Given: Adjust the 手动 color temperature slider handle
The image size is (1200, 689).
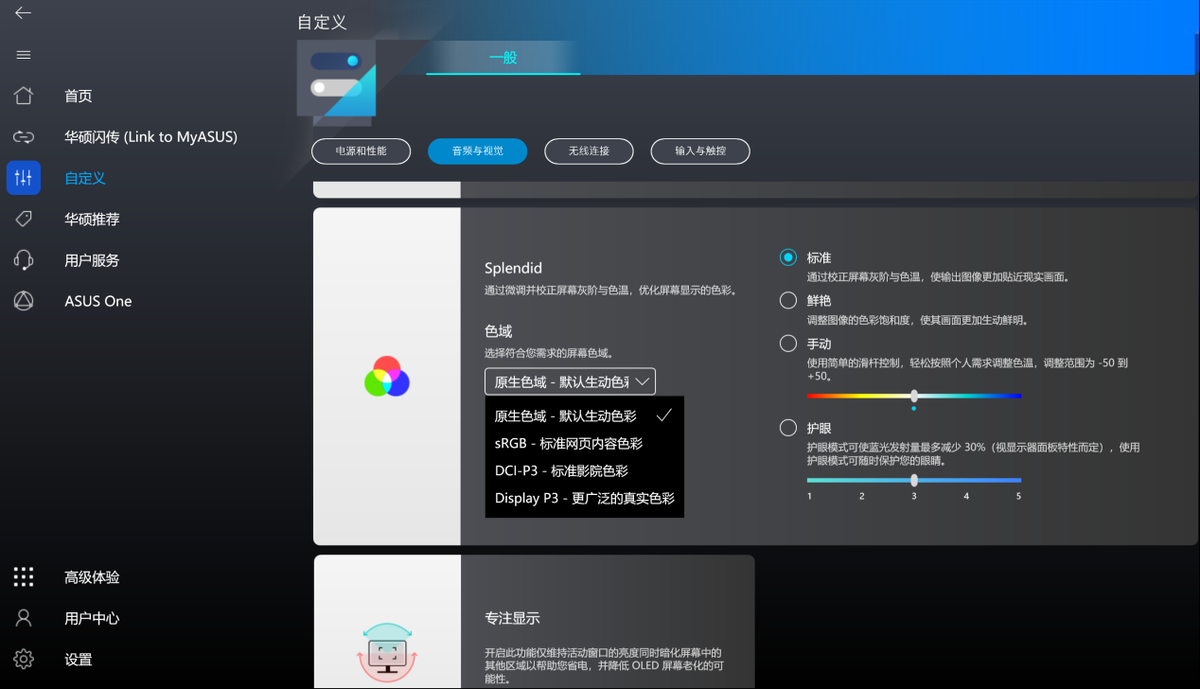Looking at the screenshot, I should (913, 396).
